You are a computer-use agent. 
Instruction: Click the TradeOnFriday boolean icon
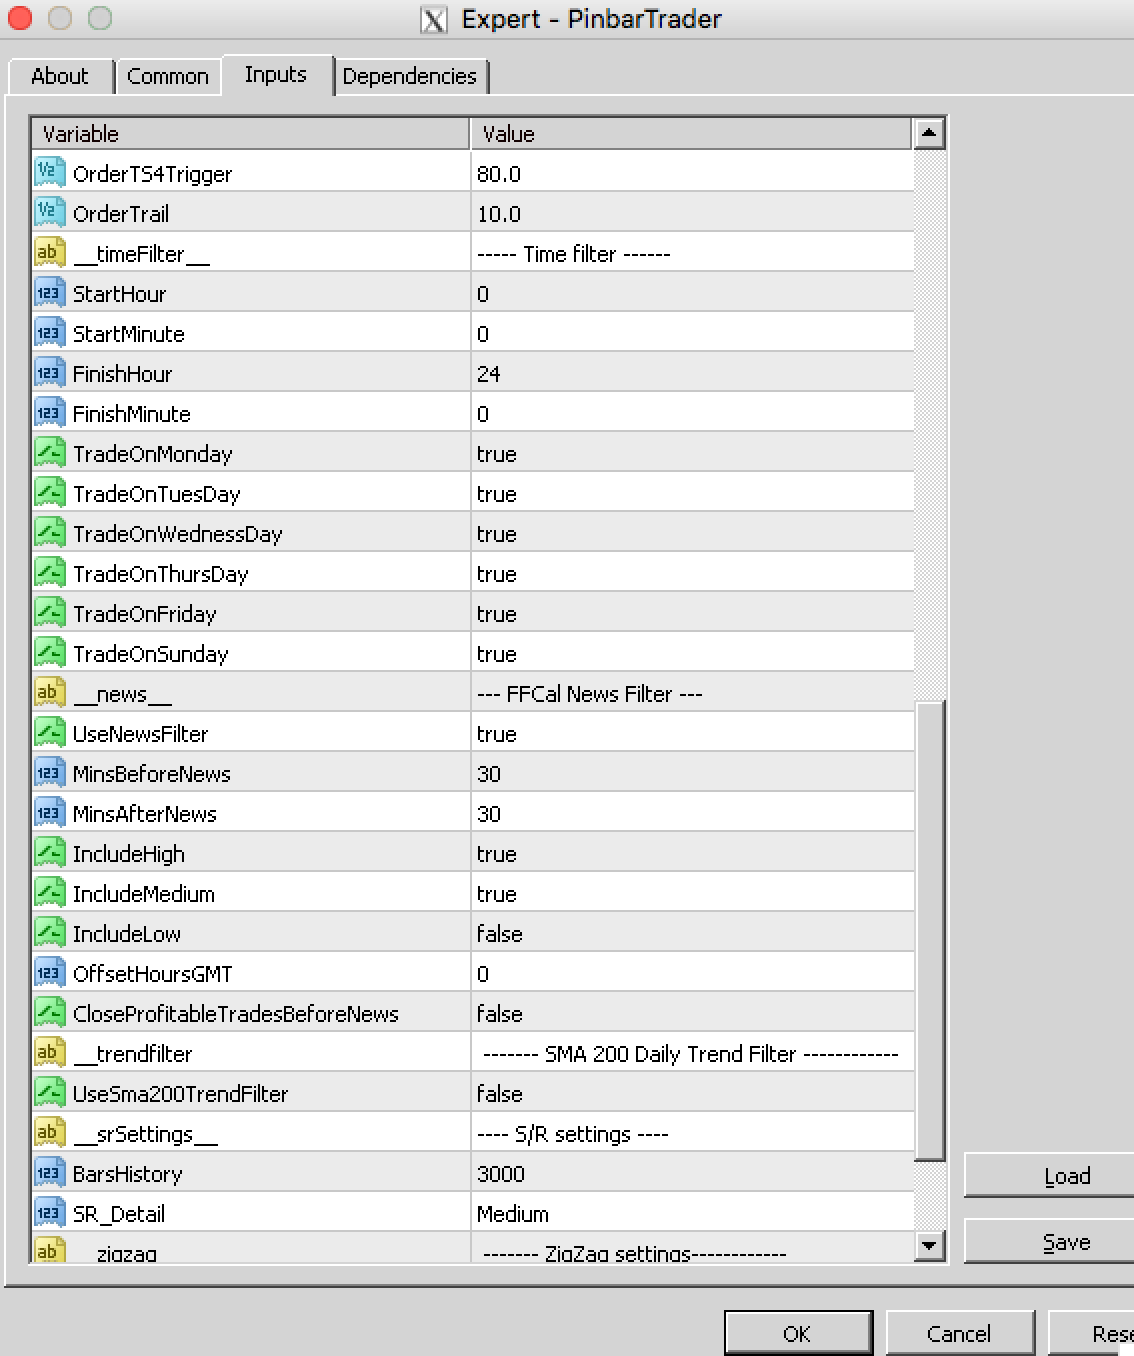point(49,612)
